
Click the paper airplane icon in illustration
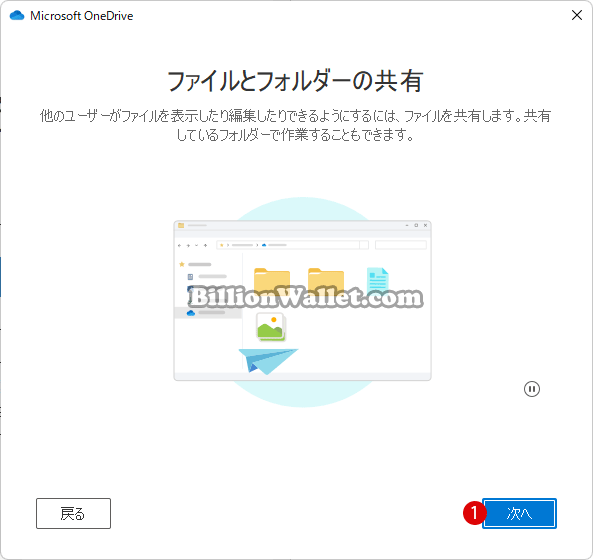click(x=268, y=361)
